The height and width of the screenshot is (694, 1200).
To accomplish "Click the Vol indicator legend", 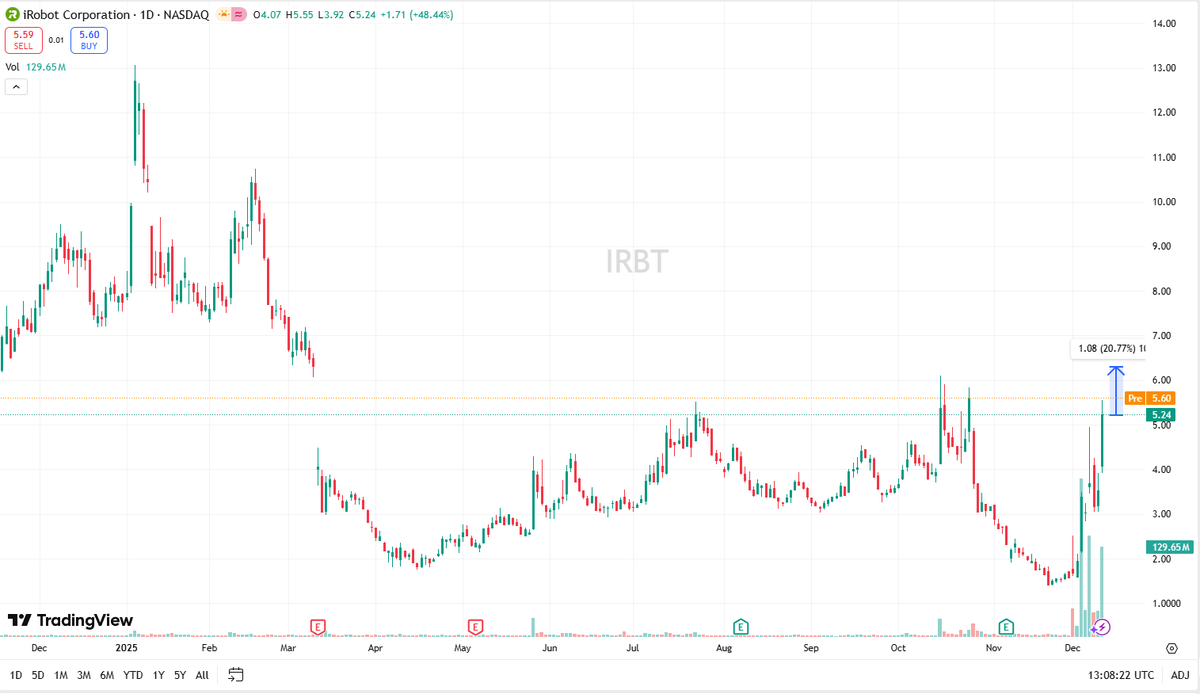I will pyautogui.click(x=36, y=67).
